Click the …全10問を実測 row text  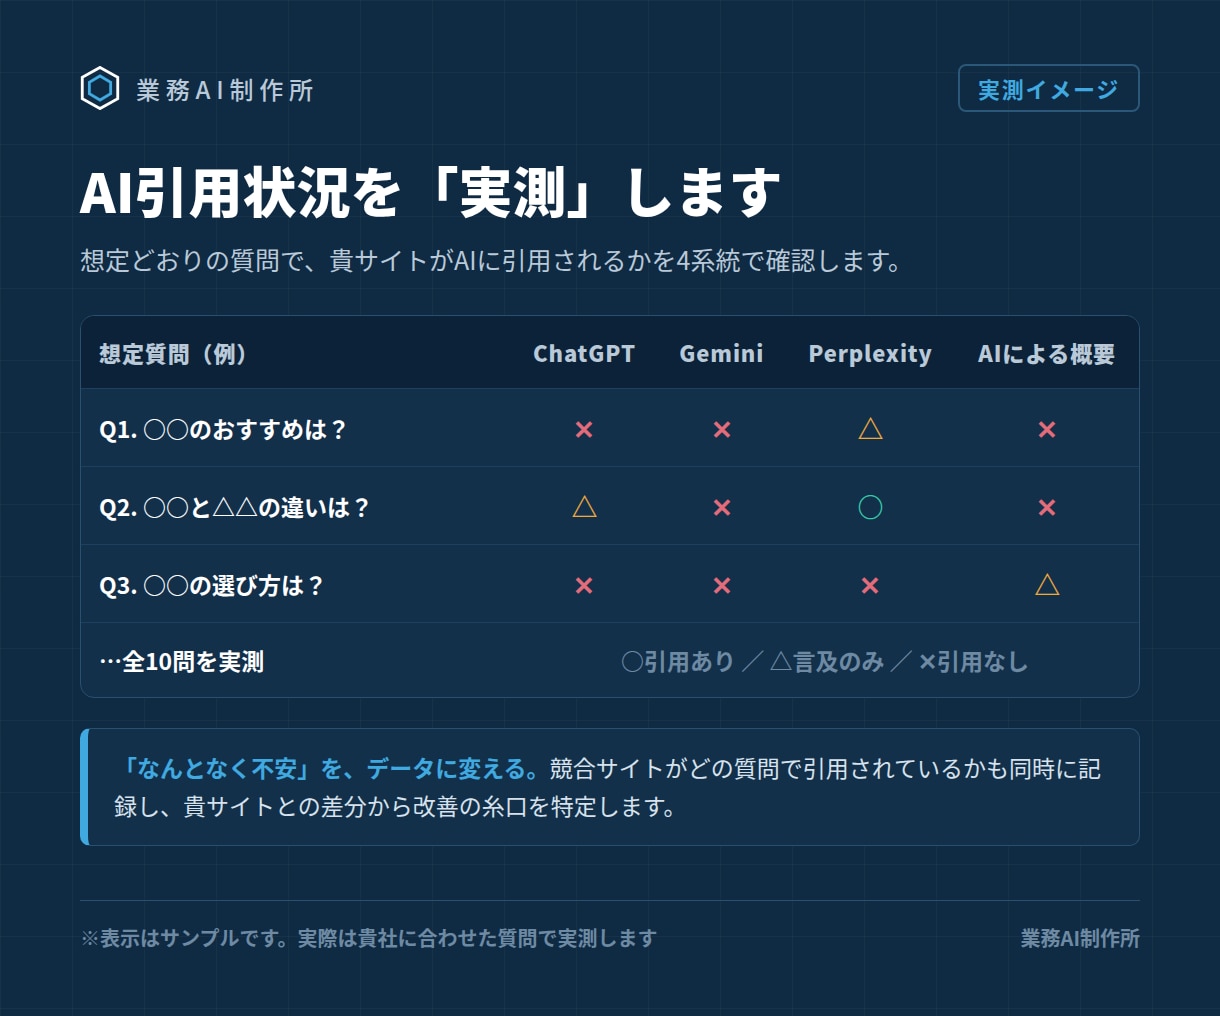(x=181, y=662)
